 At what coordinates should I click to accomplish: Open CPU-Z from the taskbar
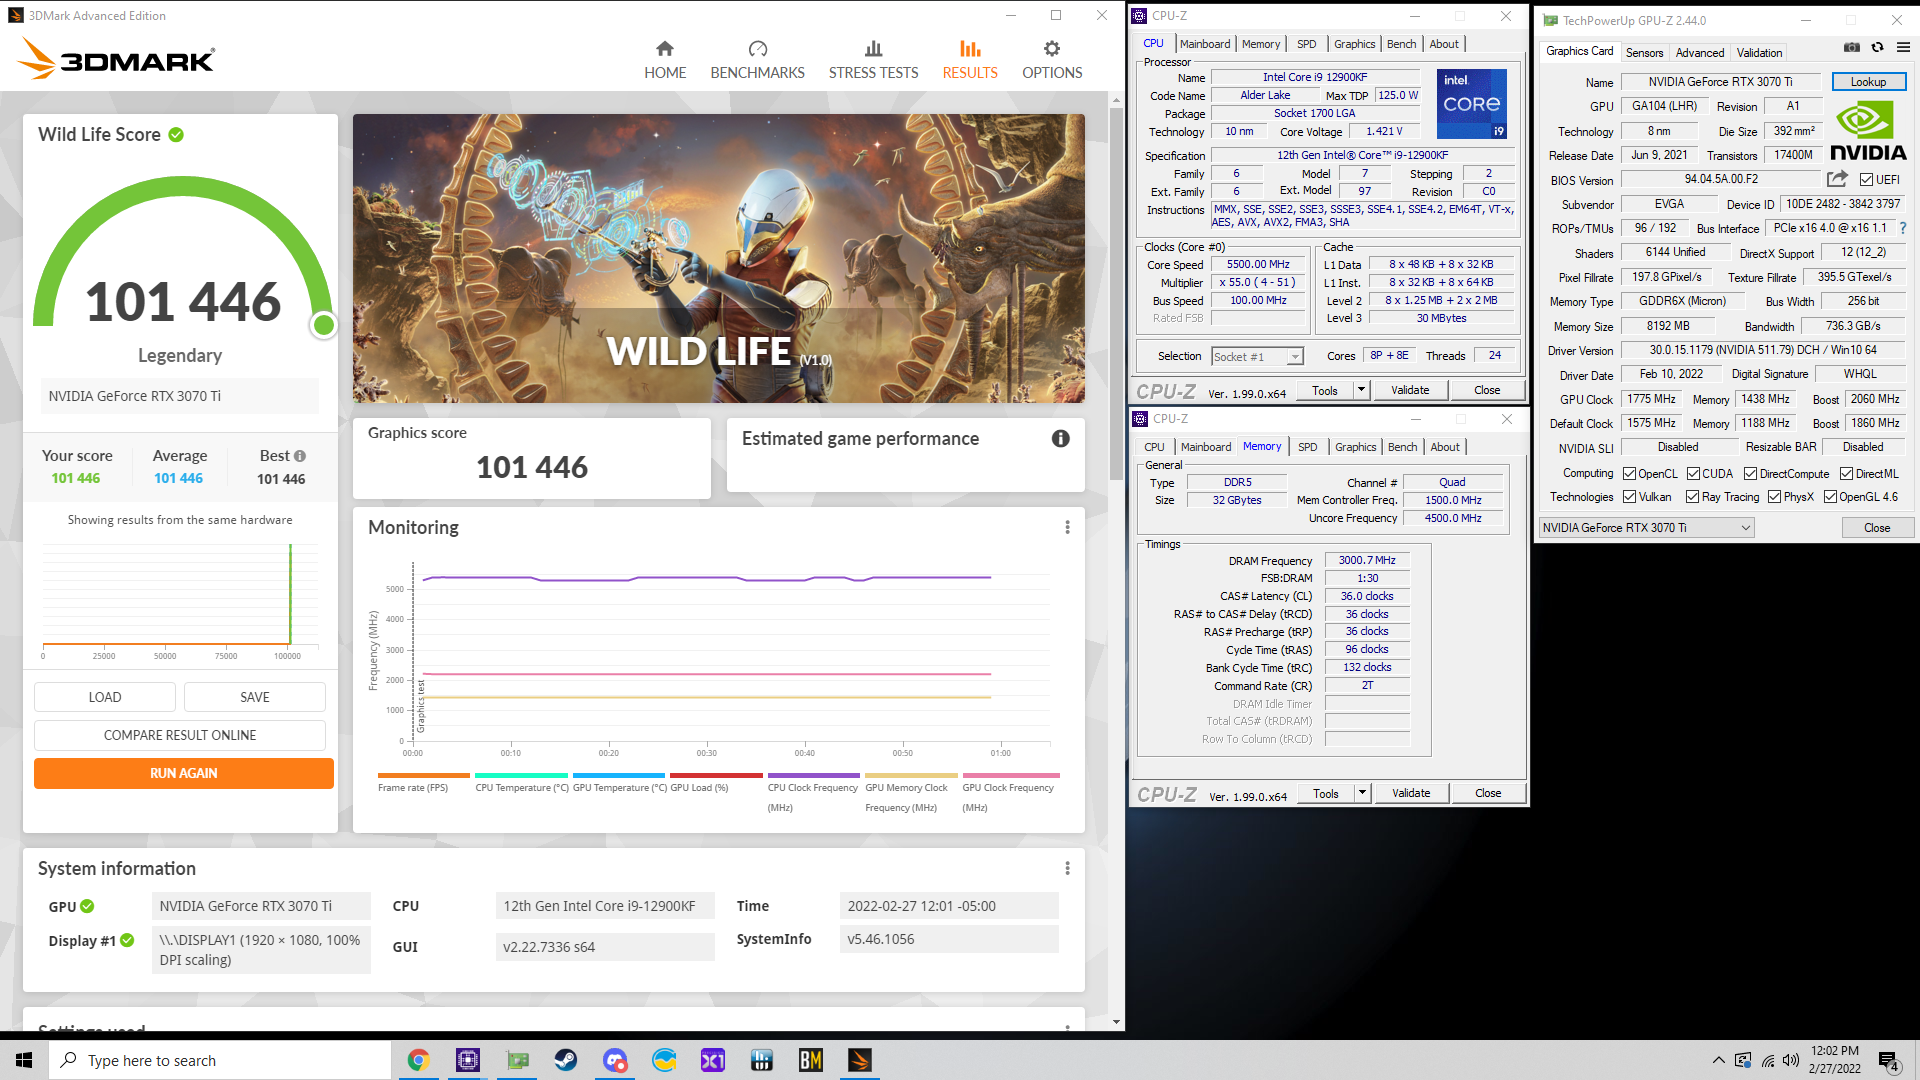tap(468, 1060)
